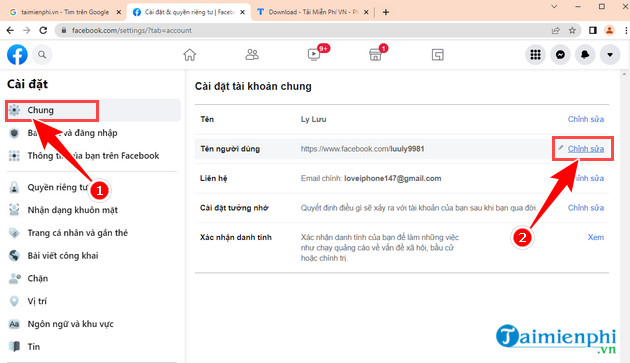Open Chặn settings
The image size is (630, 363).
93,278
